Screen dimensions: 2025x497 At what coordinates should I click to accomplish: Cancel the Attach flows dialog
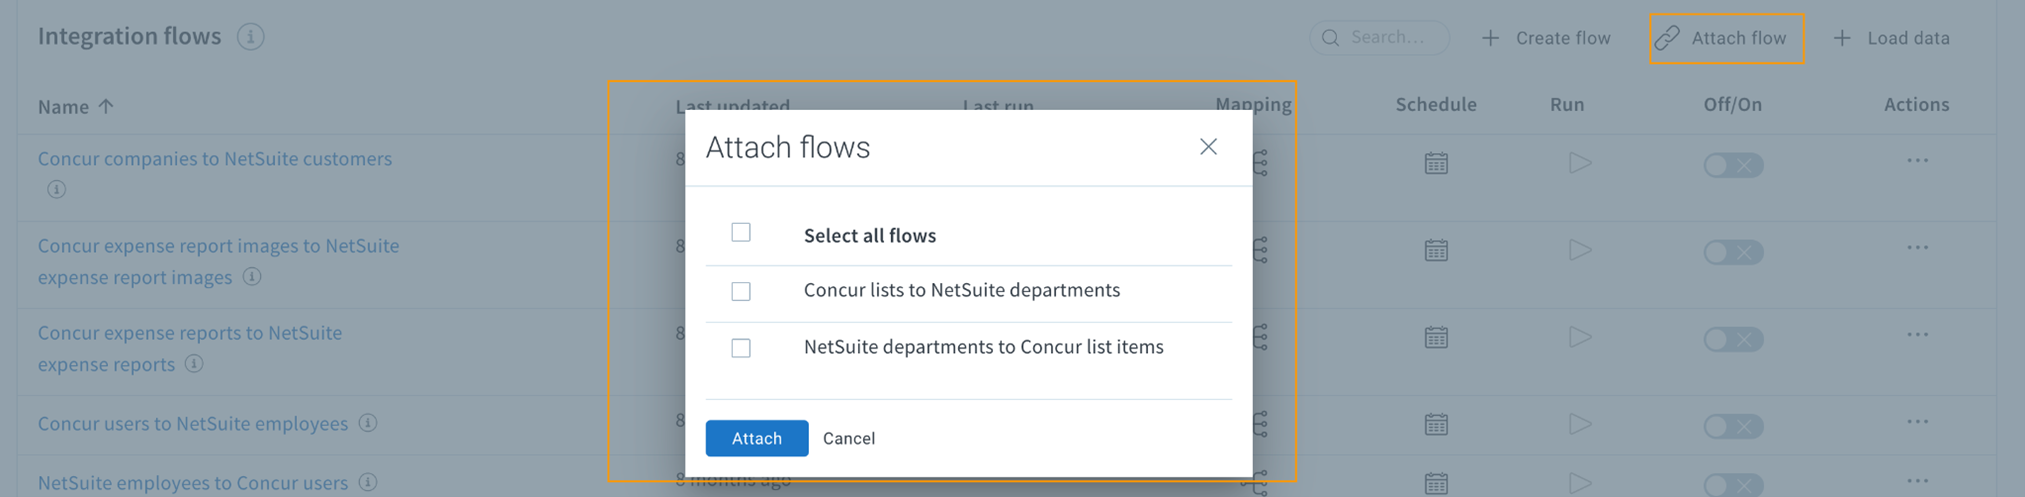(x=849, y=438)
